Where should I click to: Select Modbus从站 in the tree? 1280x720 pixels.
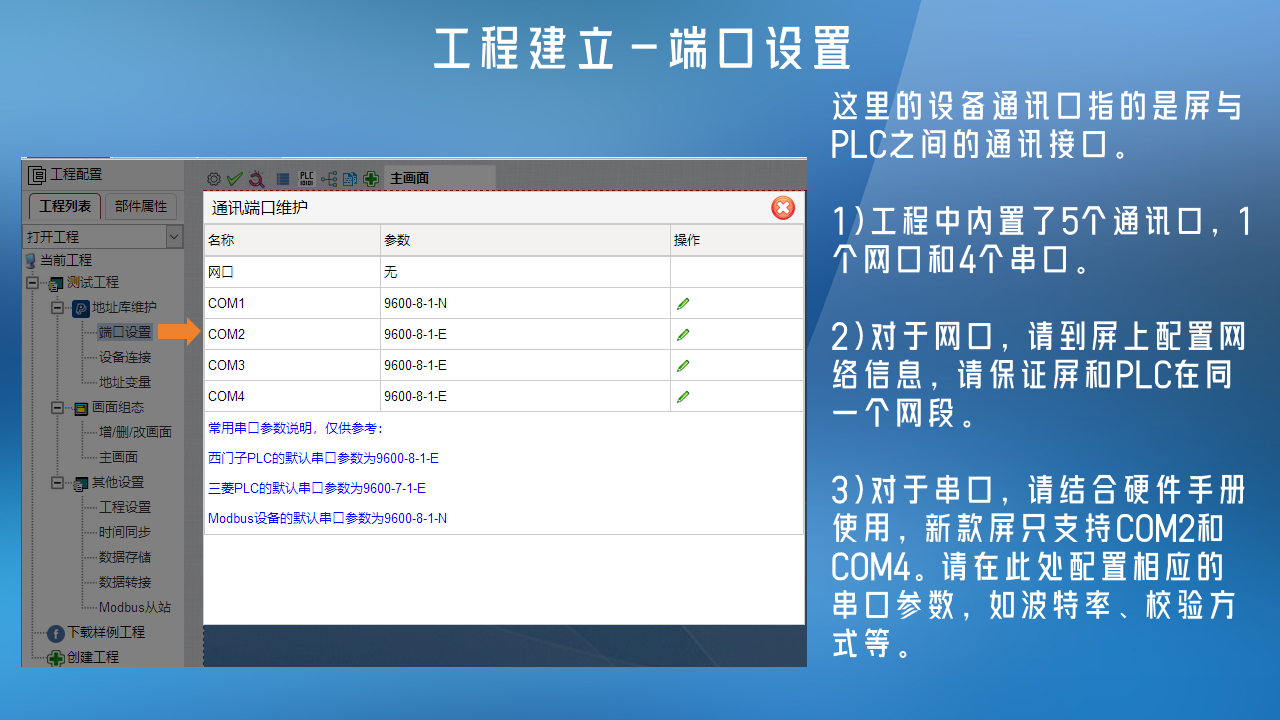(134, 607)
